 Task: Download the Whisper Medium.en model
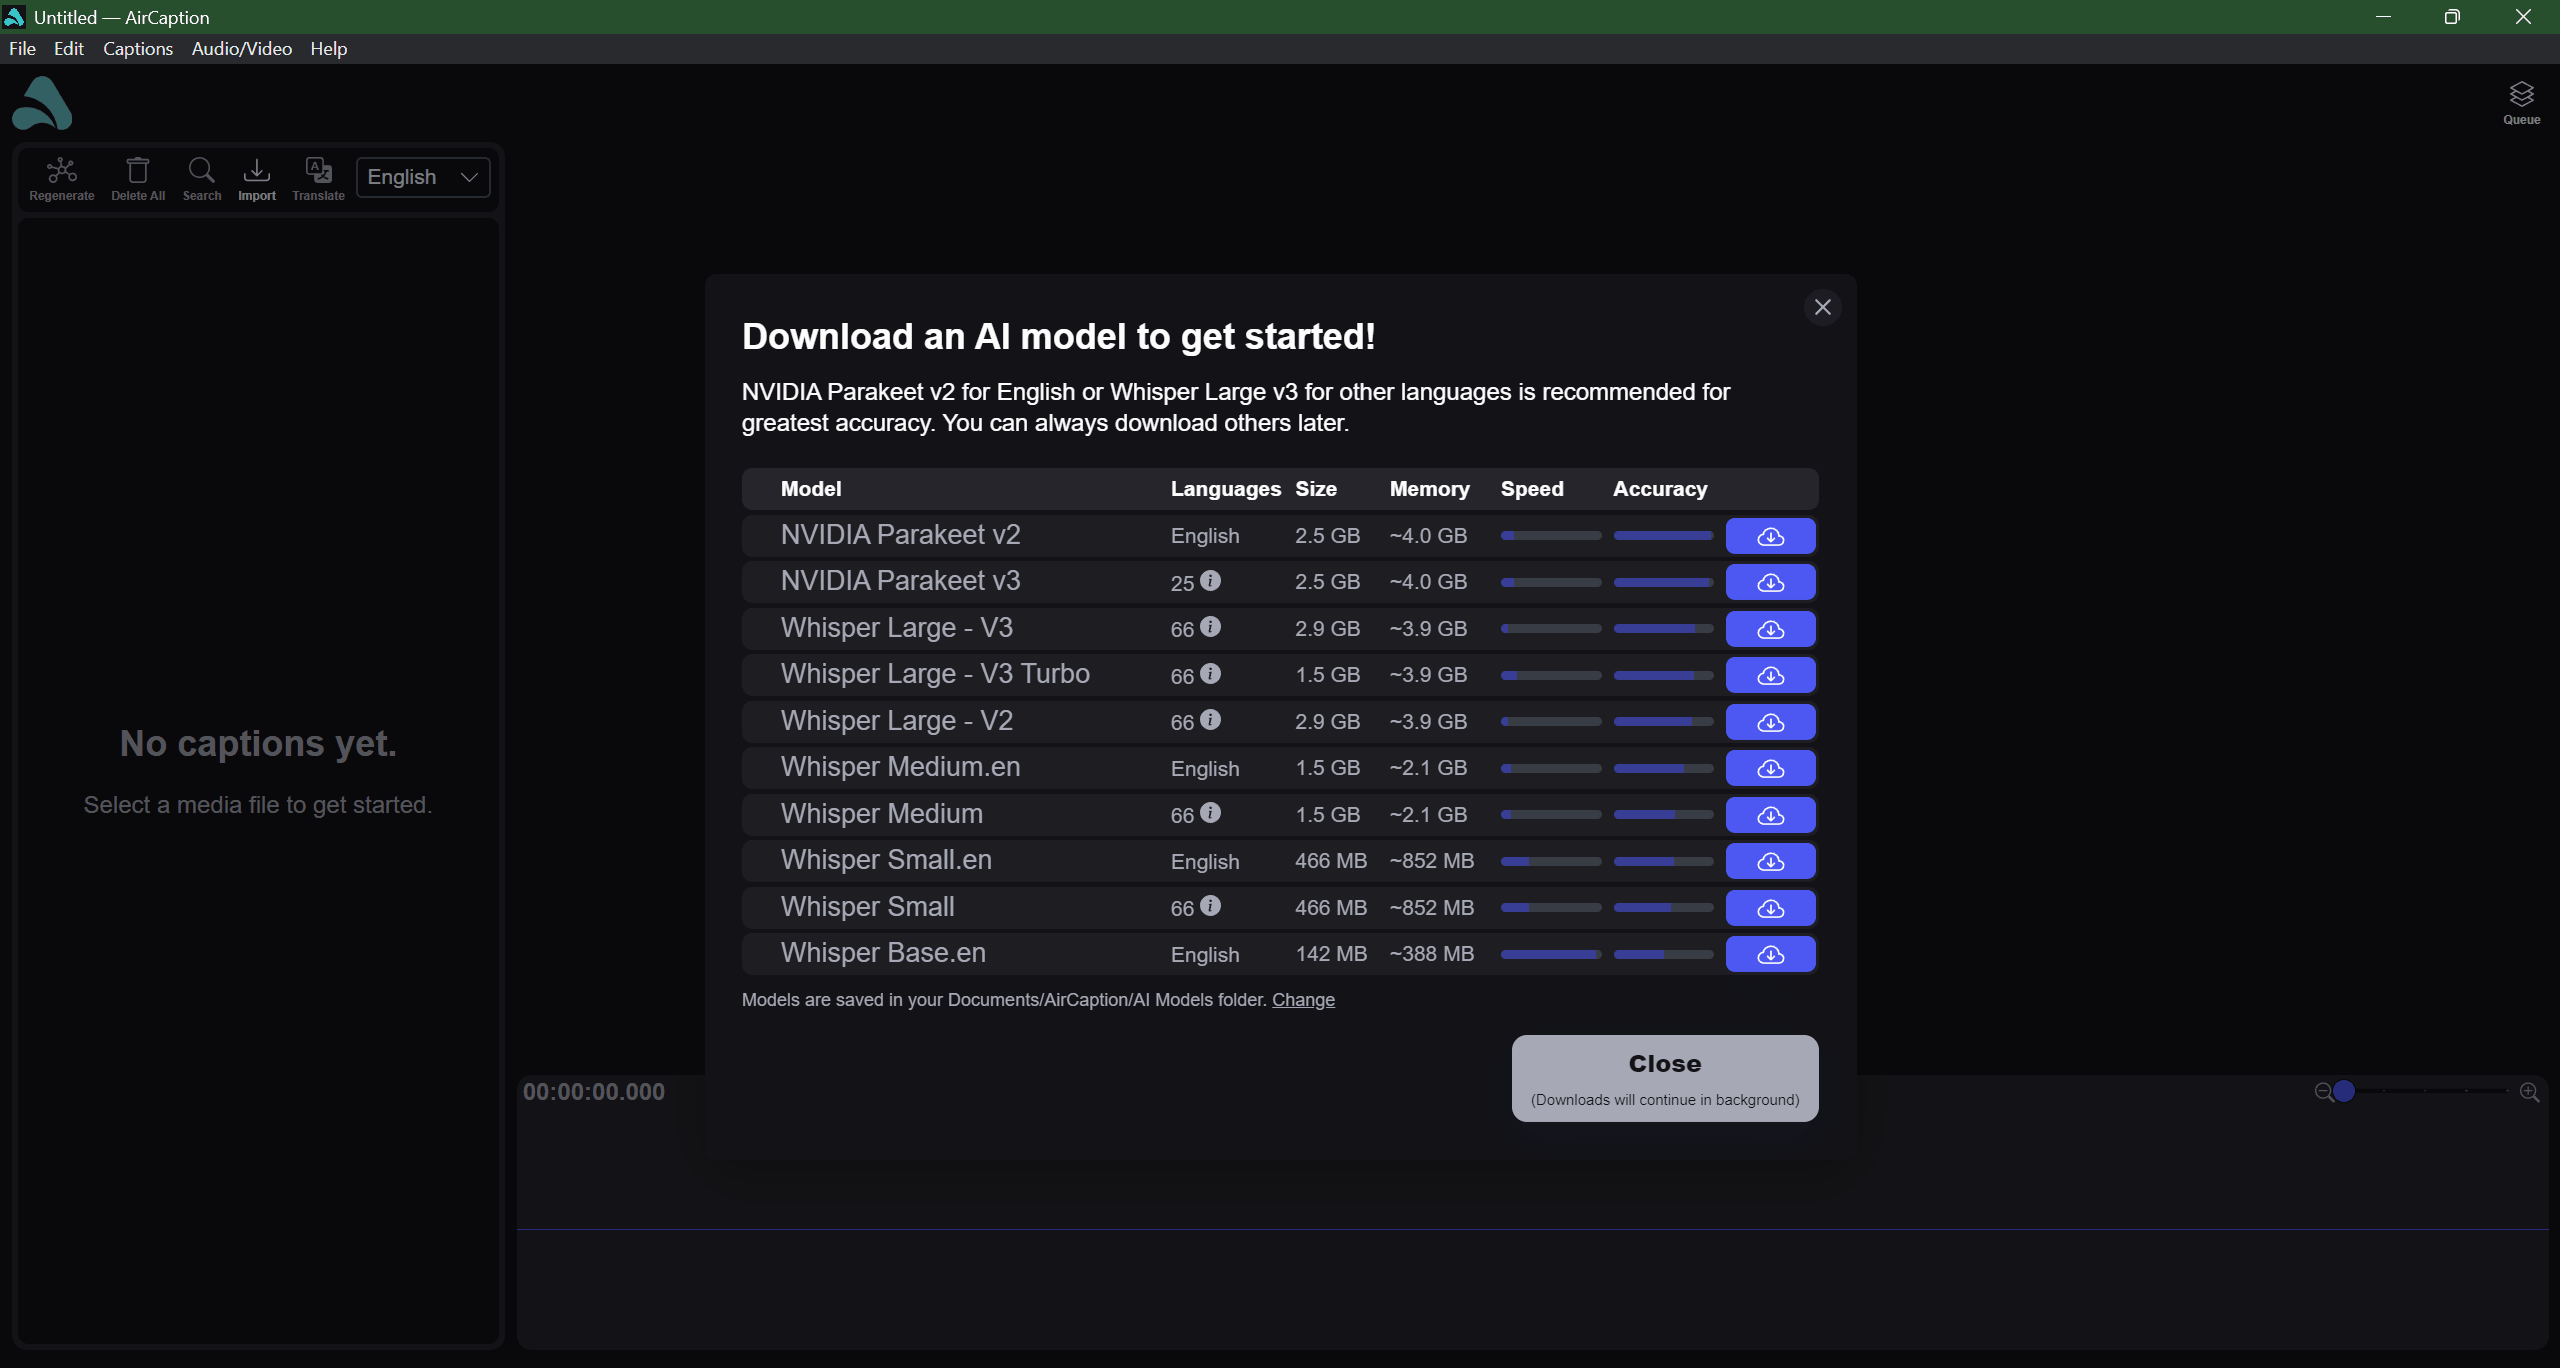coord(1770,768)
